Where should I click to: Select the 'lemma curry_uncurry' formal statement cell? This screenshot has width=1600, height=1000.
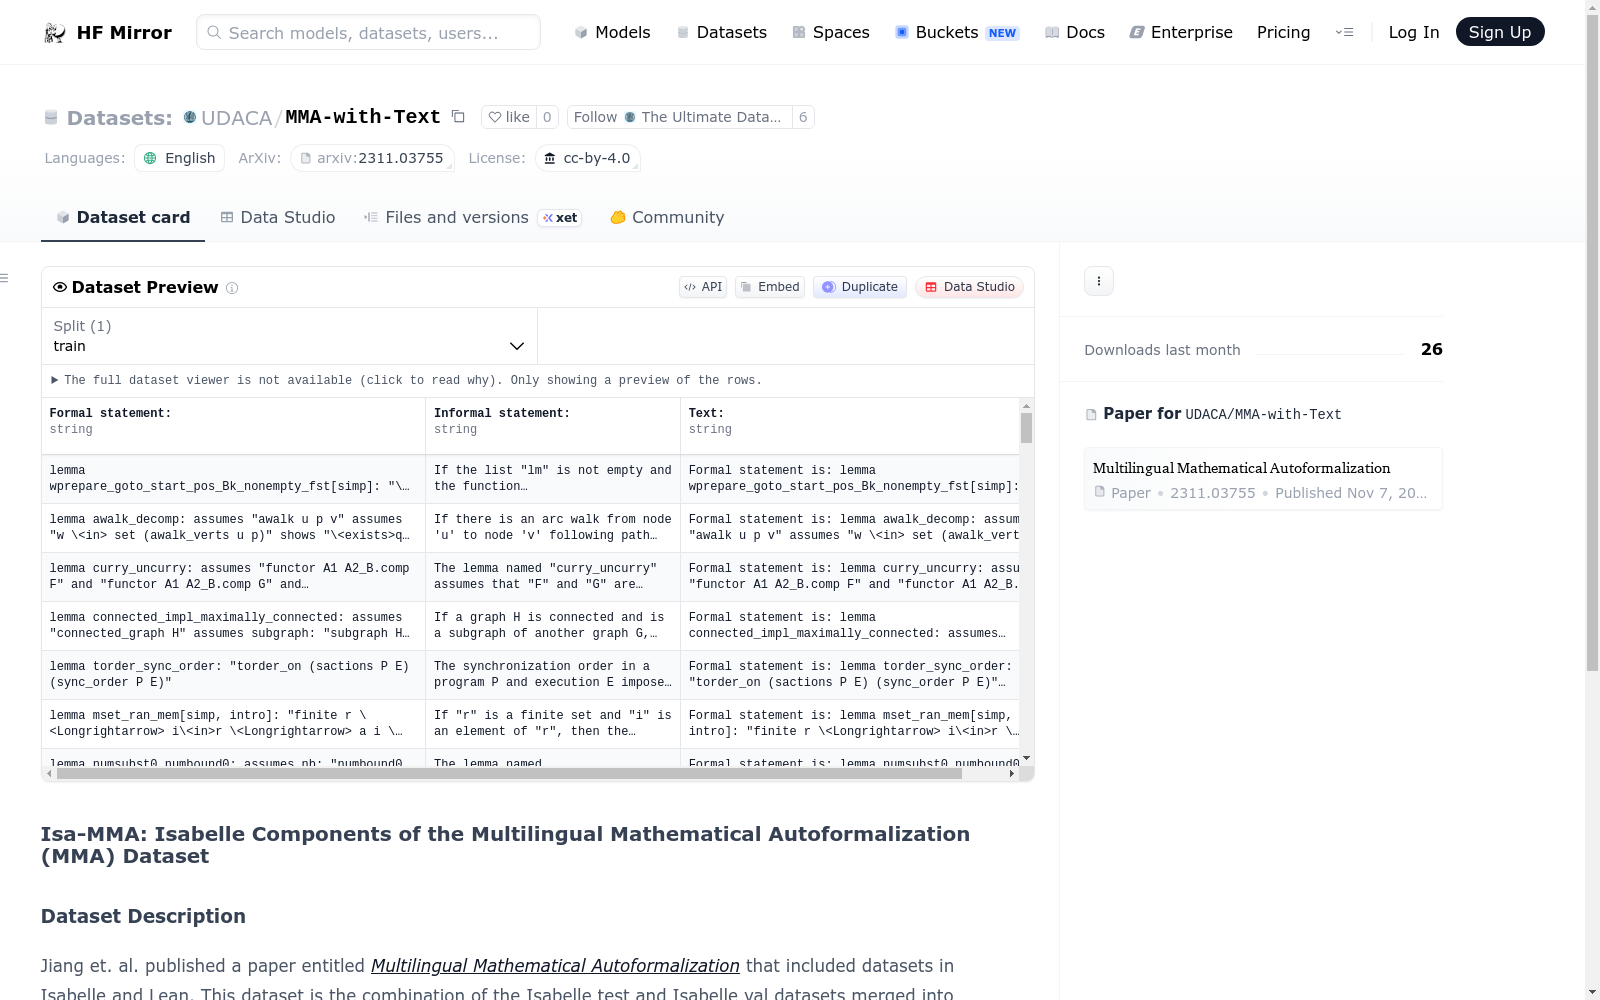[234, 577]
